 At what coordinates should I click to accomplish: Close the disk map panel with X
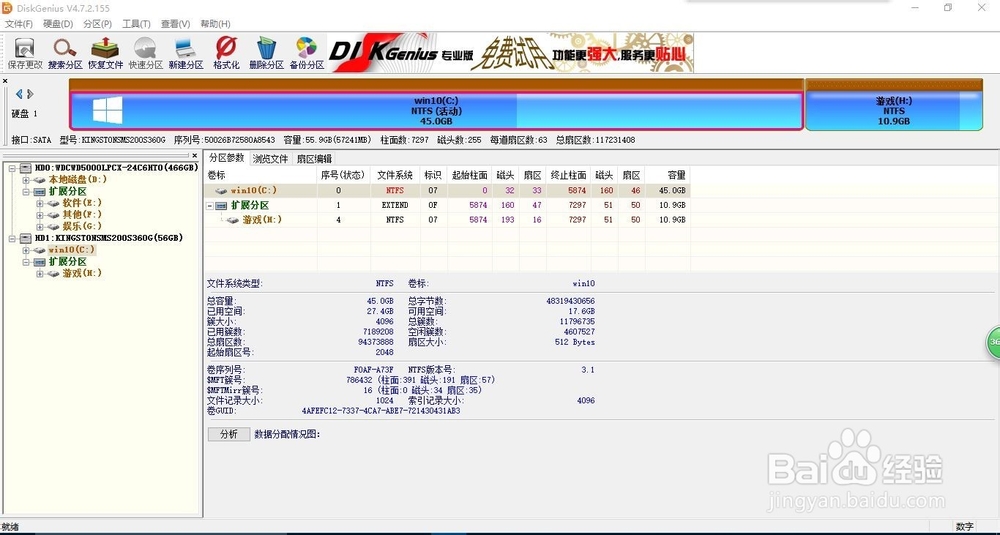(5, 82)
